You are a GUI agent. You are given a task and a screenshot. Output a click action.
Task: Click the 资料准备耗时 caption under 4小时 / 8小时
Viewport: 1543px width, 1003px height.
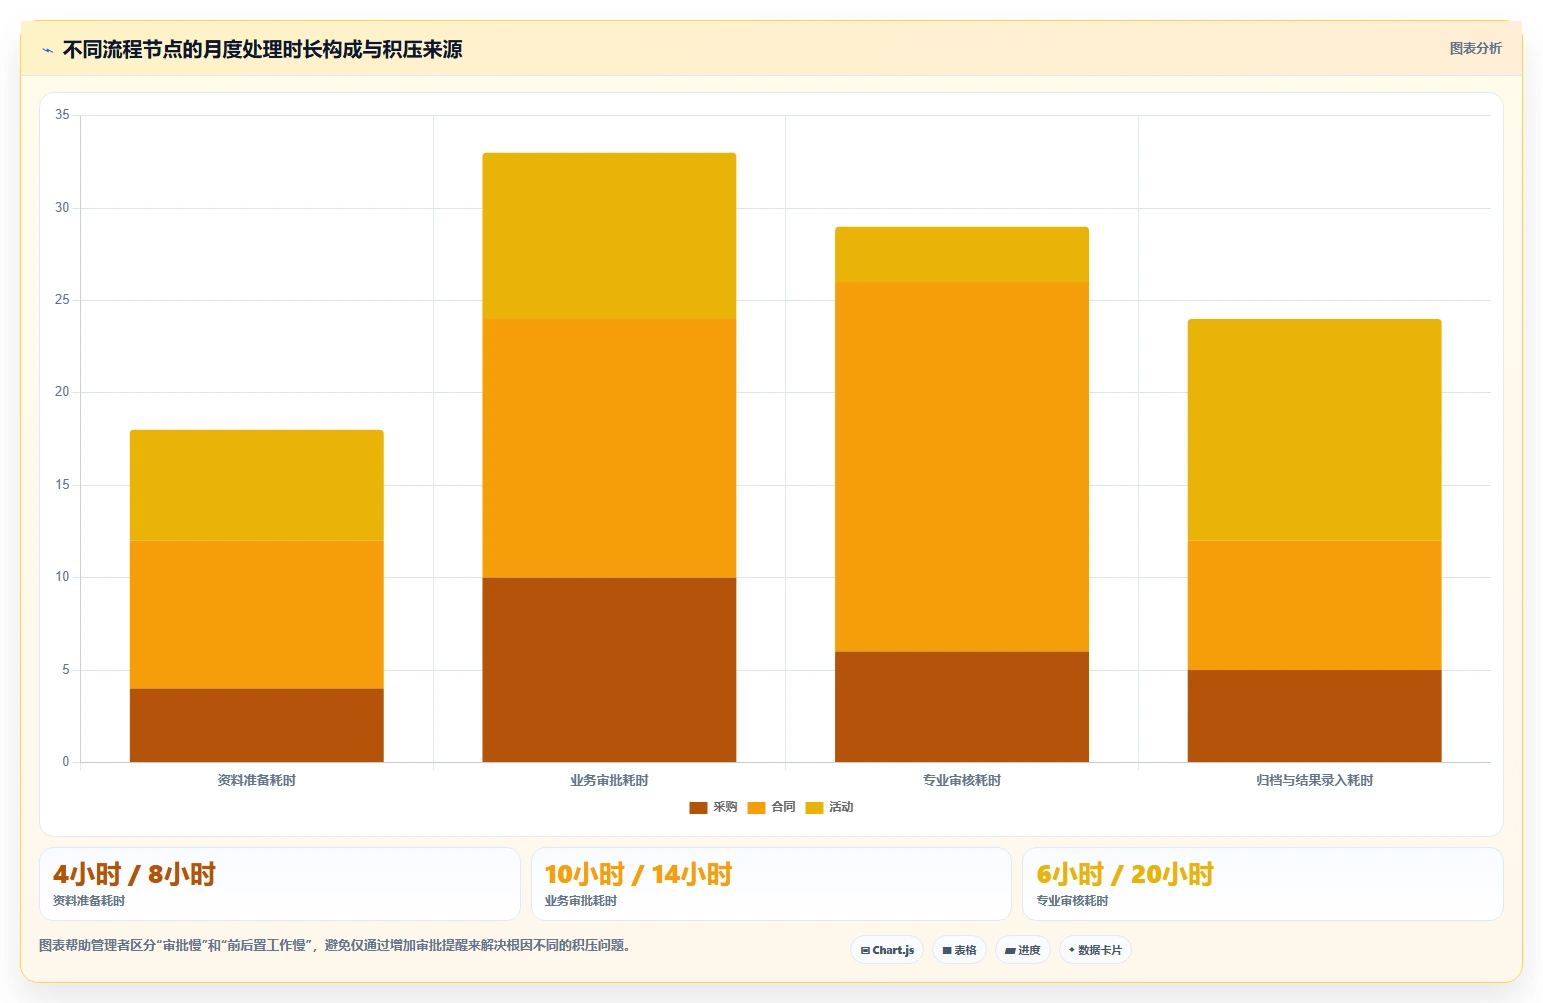[89, 901]
